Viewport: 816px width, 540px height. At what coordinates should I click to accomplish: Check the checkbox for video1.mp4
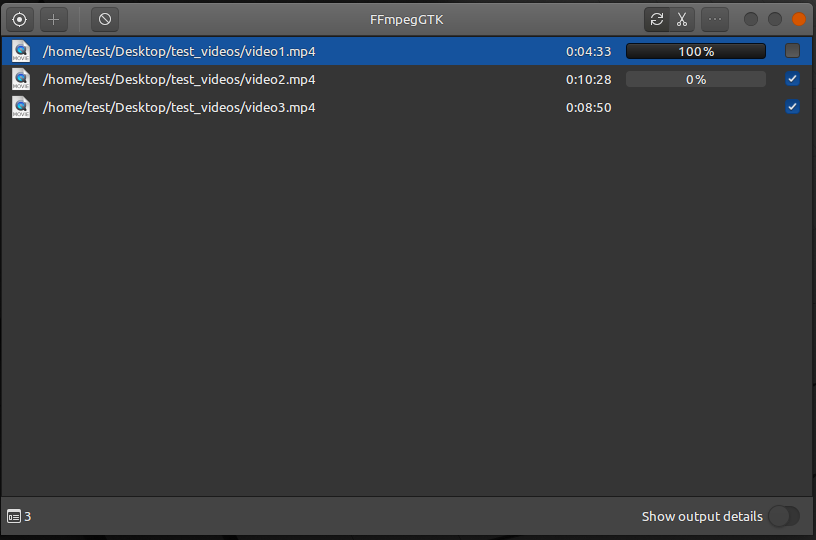(x=792, y=51)
